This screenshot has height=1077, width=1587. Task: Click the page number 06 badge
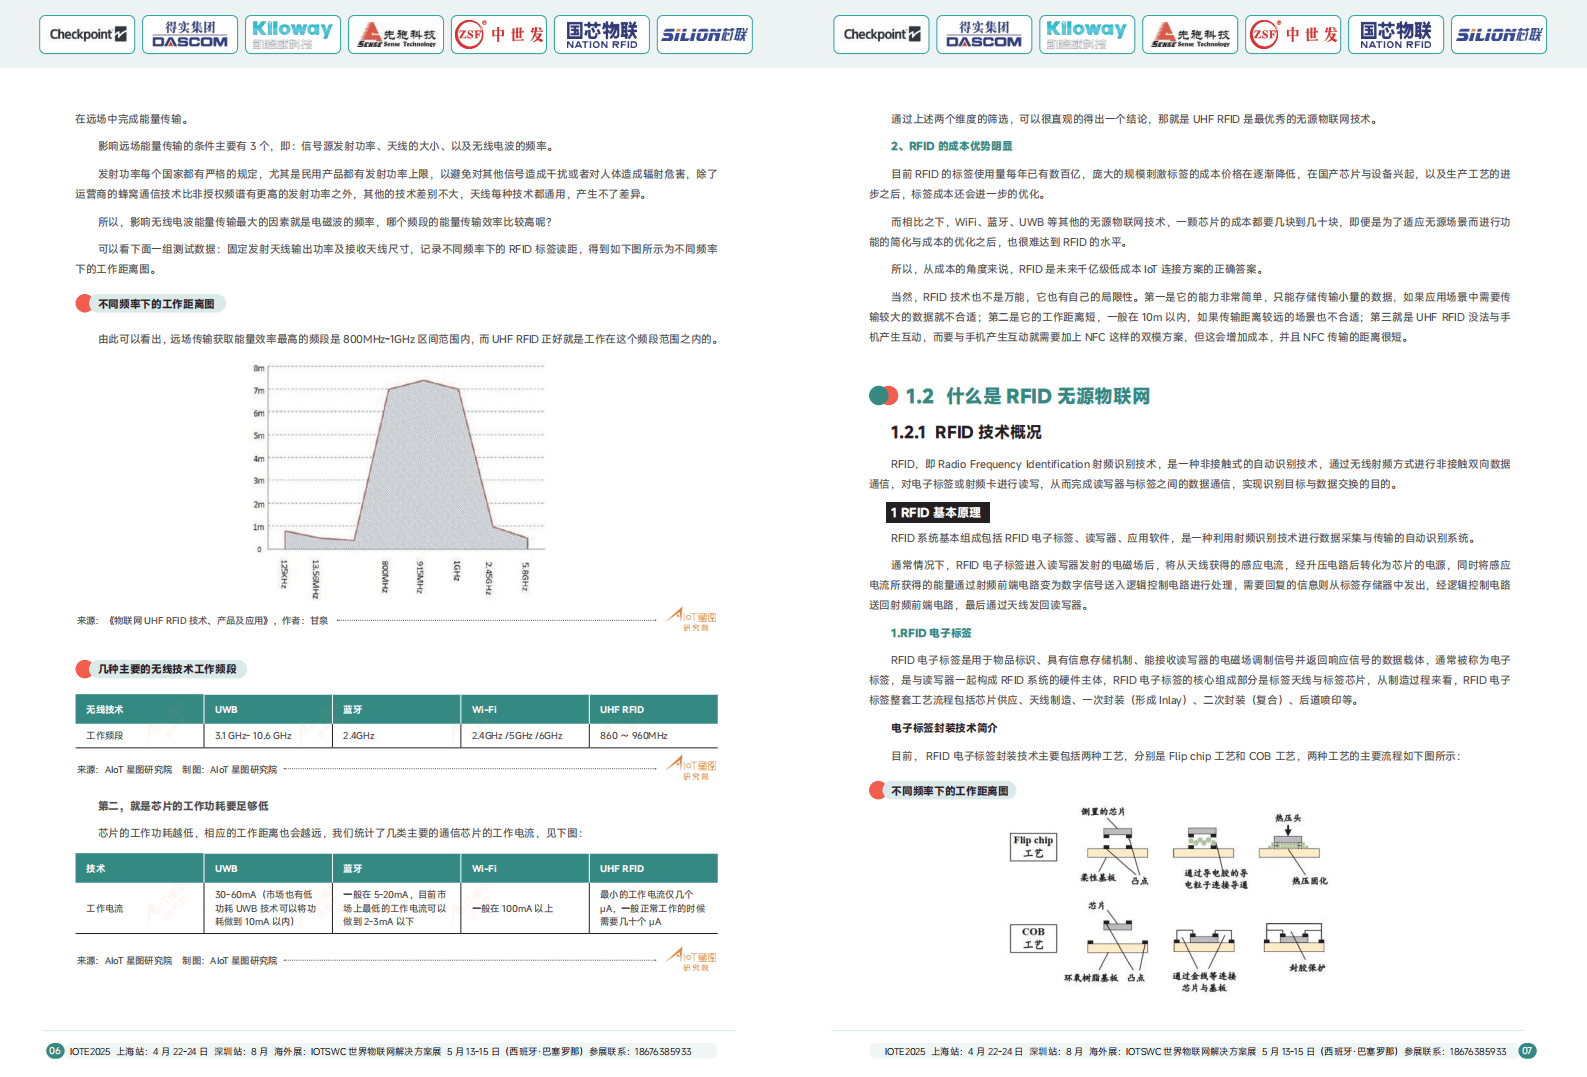(55, 1051)
